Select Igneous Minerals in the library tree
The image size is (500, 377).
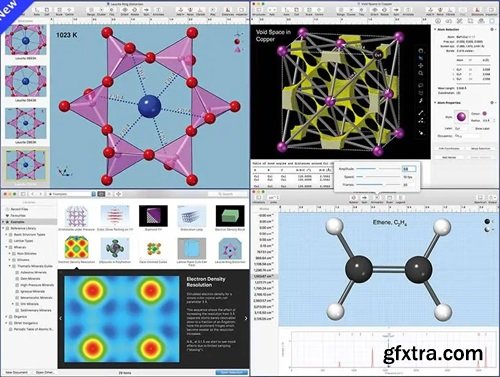pos(32,291)
